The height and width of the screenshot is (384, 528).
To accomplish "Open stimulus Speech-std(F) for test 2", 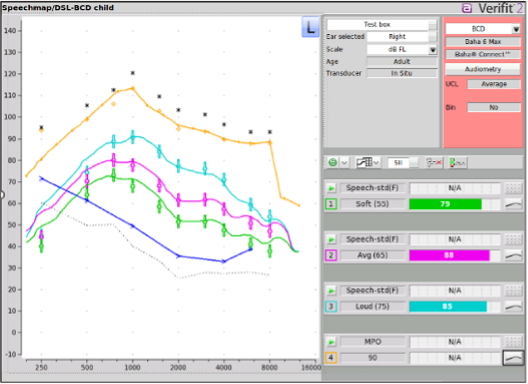I will click(372, 239).
